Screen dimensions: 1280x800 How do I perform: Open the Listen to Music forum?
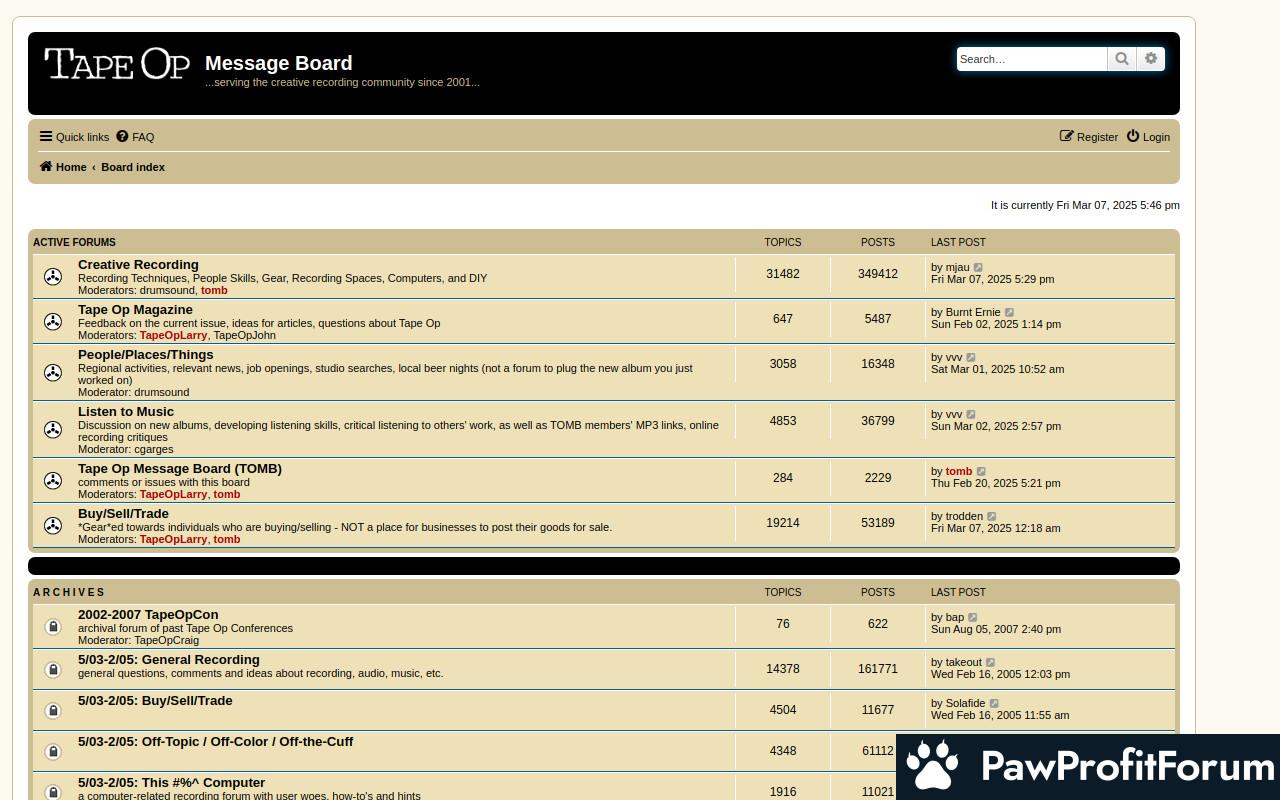point(126,412)
